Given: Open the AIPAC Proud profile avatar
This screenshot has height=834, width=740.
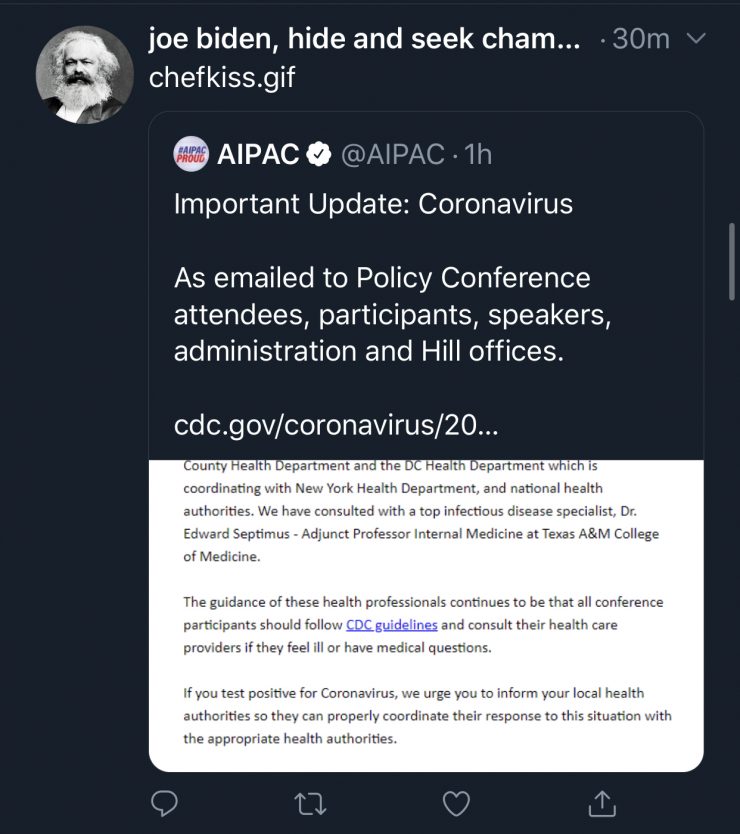Looking at the screenshot, I should coord(191,154).
